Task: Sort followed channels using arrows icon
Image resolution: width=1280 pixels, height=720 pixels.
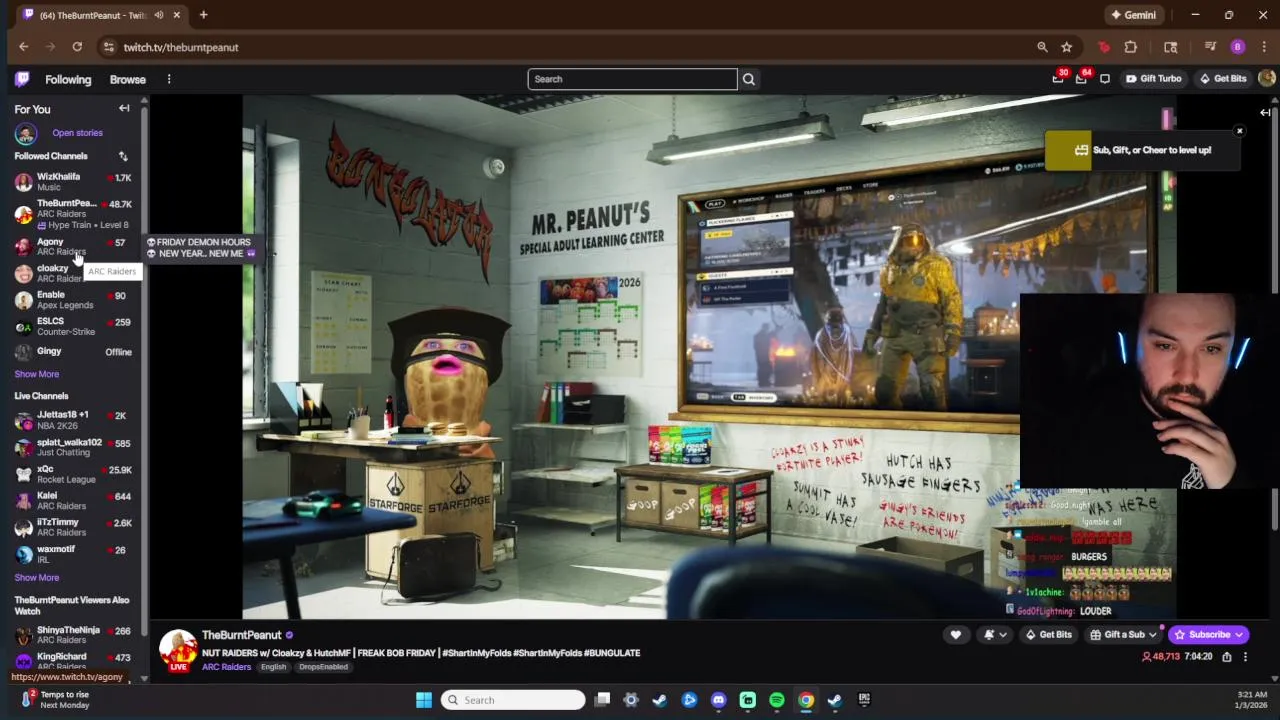Action: click(x=123, y=156)
